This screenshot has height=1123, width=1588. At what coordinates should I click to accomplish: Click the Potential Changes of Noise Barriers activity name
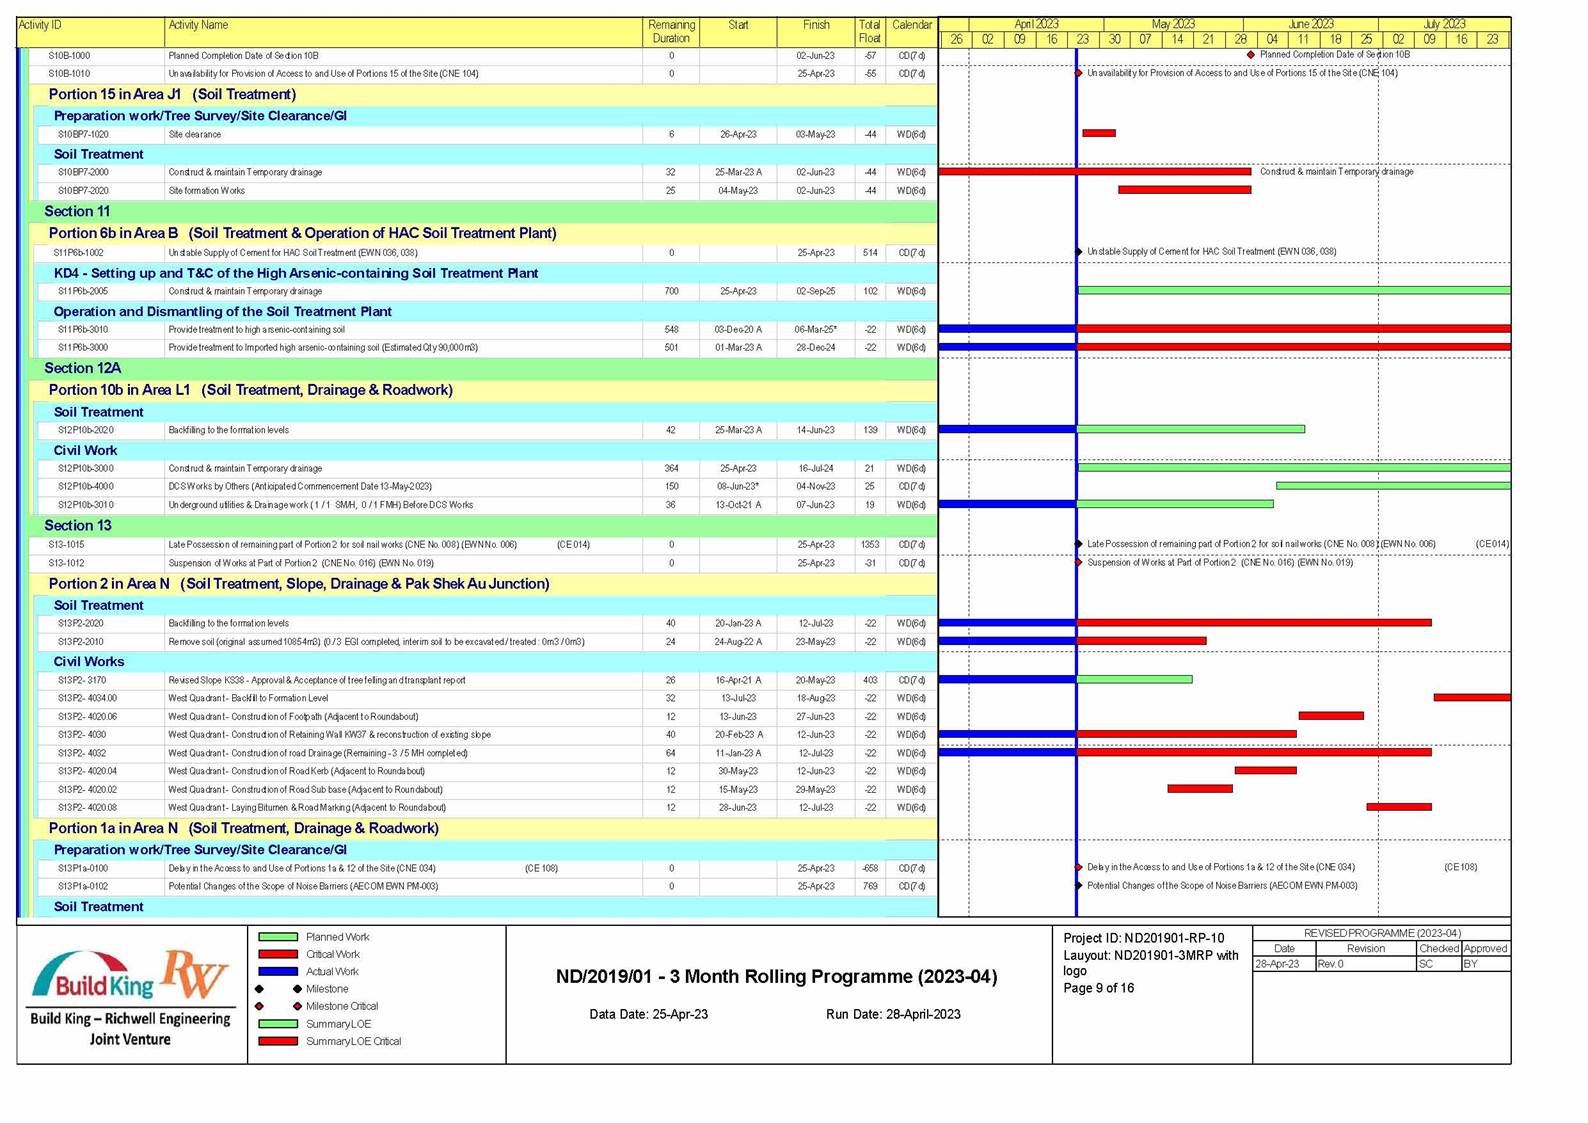[x=303, y=886]
